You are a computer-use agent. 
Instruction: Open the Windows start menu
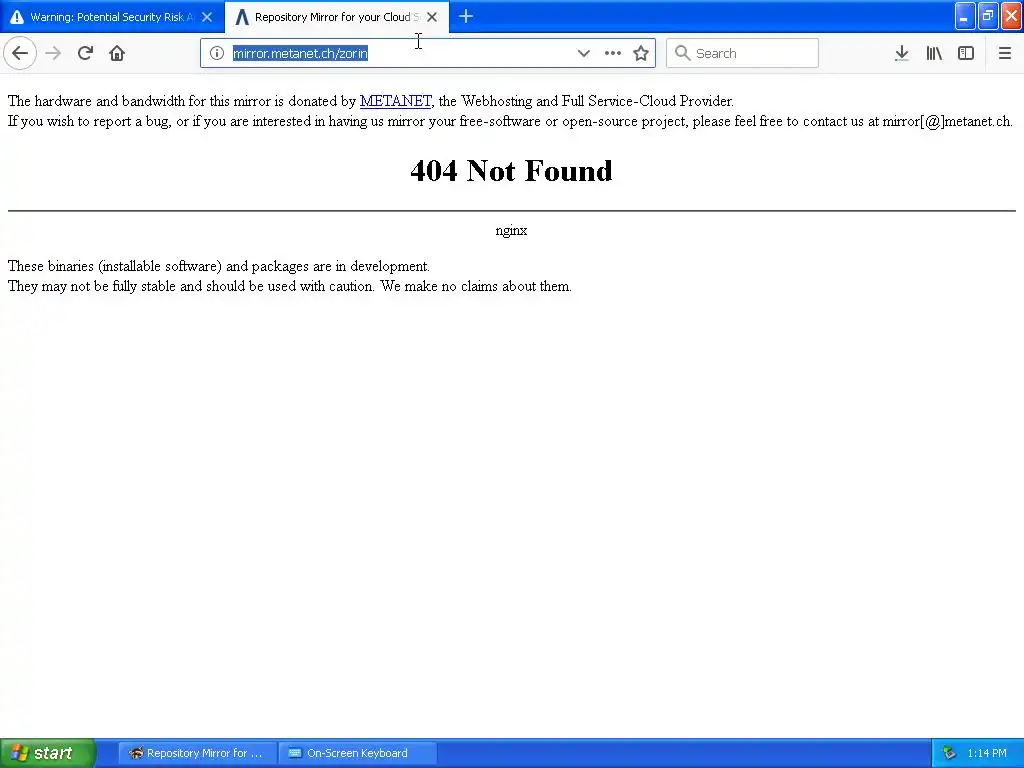[48, 753]
